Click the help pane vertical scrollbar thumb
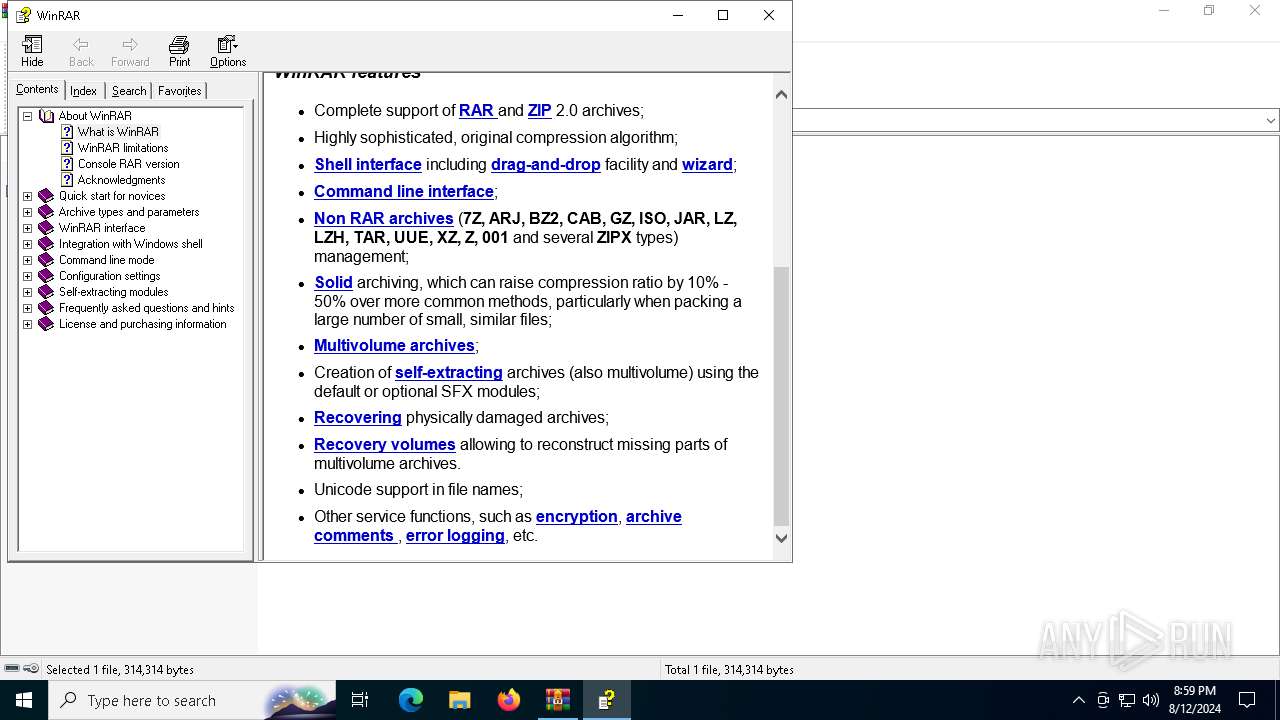Screen dimensions: 1280x720 coord(782,396)
